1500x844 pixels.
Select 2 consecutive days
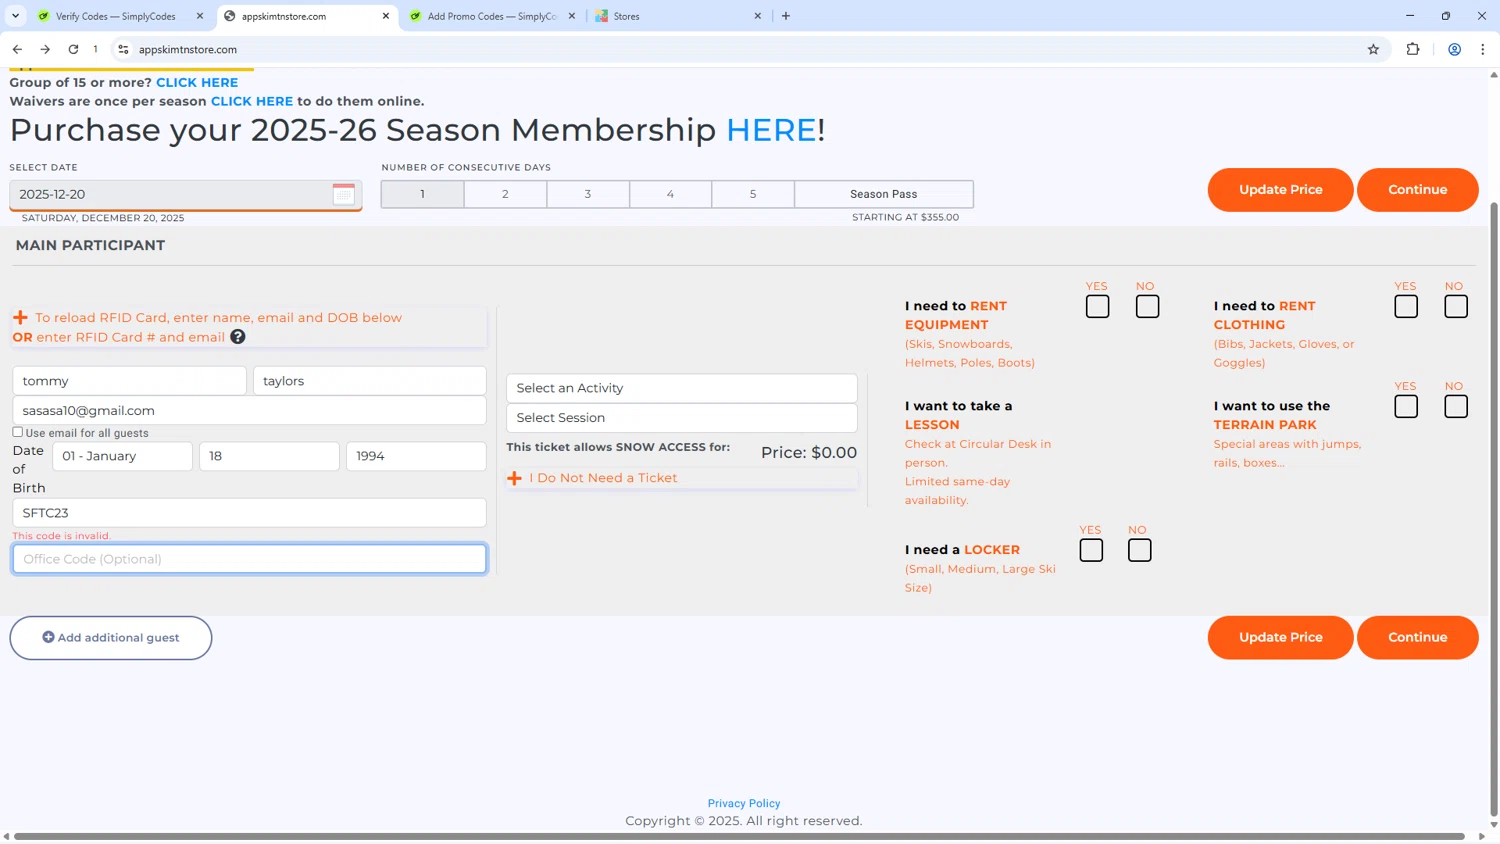505,194
